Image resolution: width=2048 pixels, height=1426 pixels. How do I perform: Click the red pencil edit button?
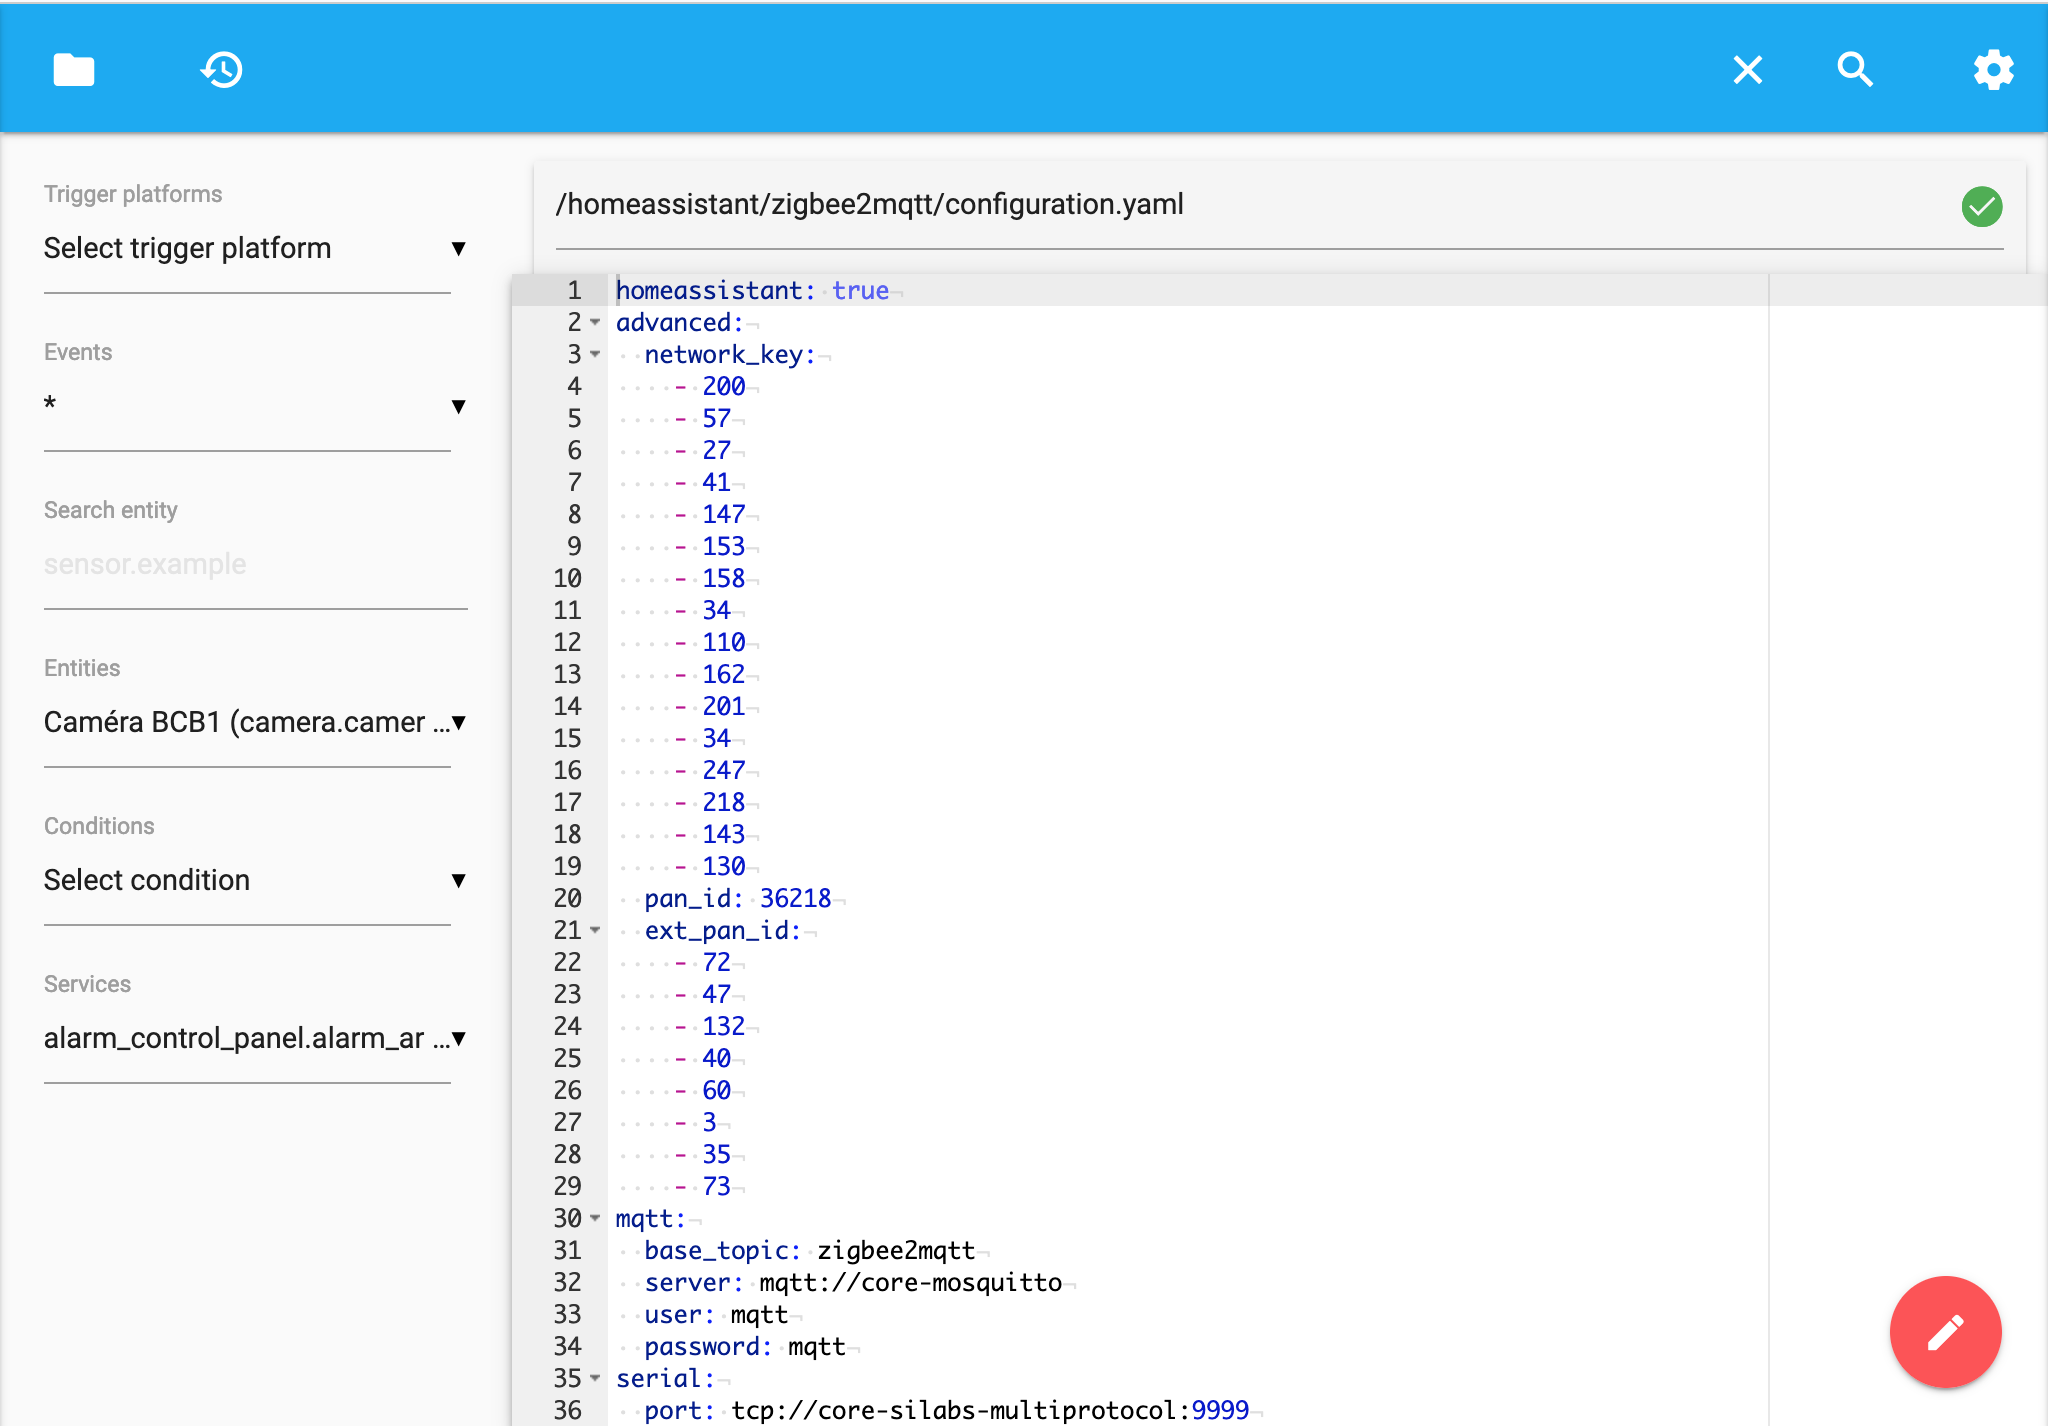[x=1945, y=1332]
